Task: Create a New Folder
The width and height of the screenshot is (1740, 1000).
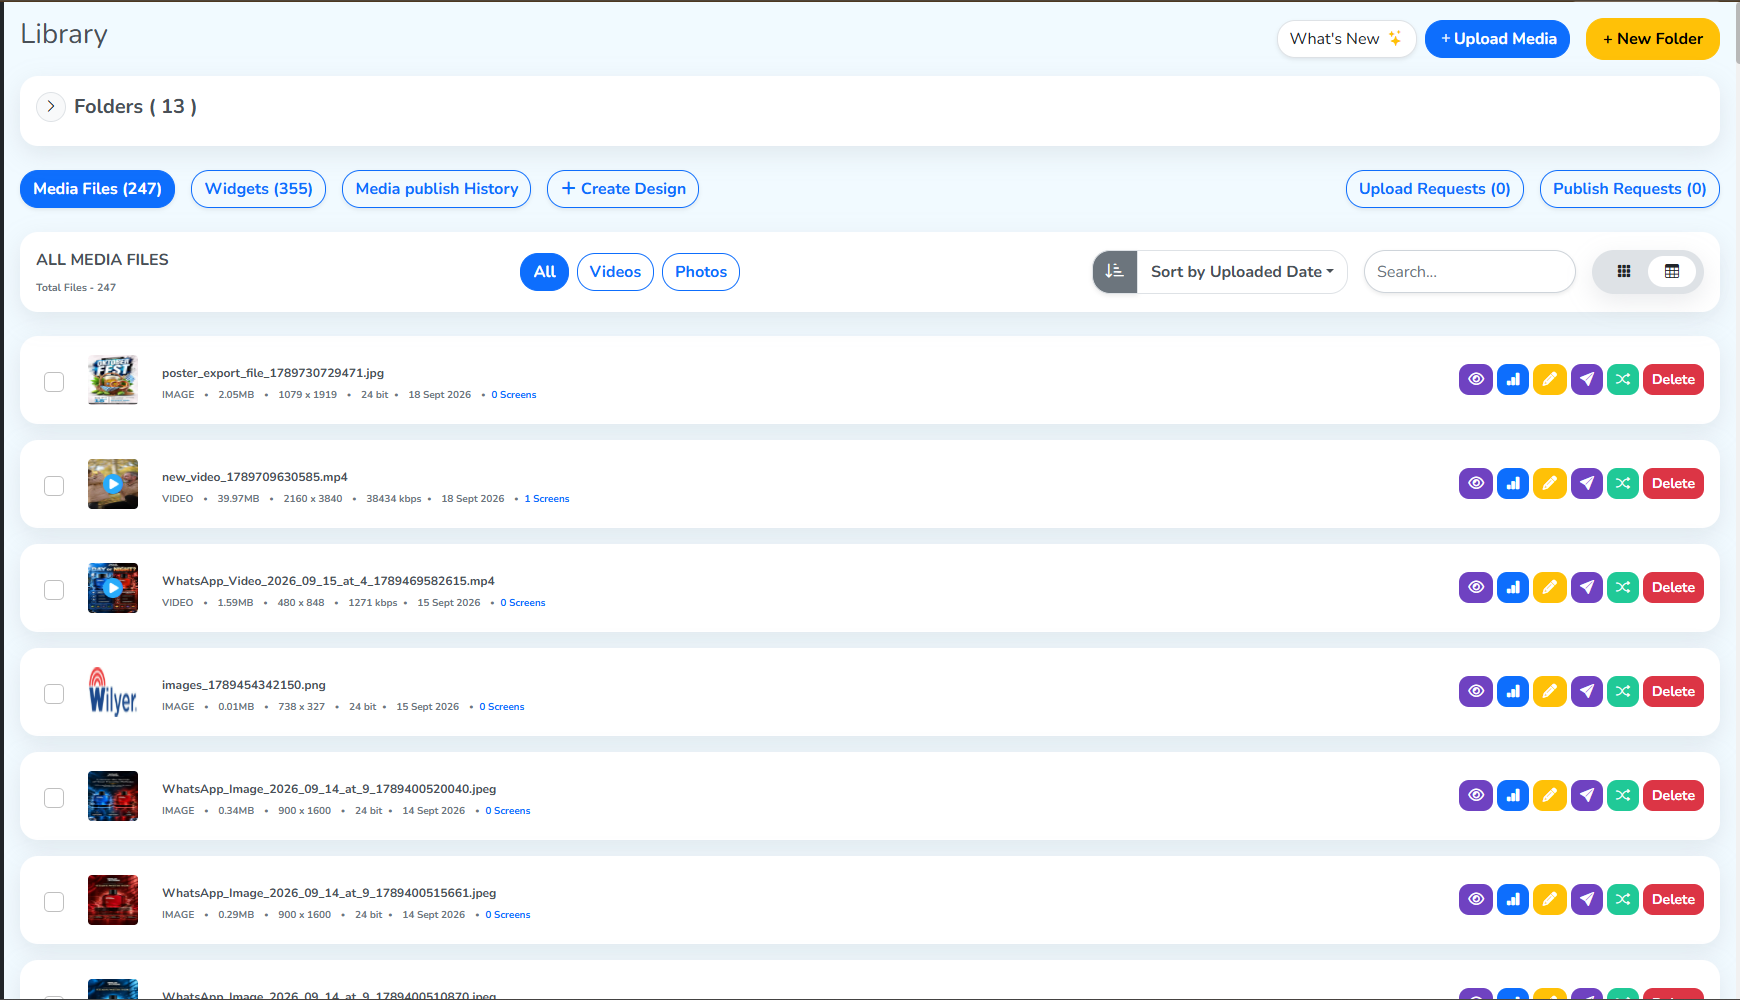Action: pyautogui.click(x=1652, y=39)
